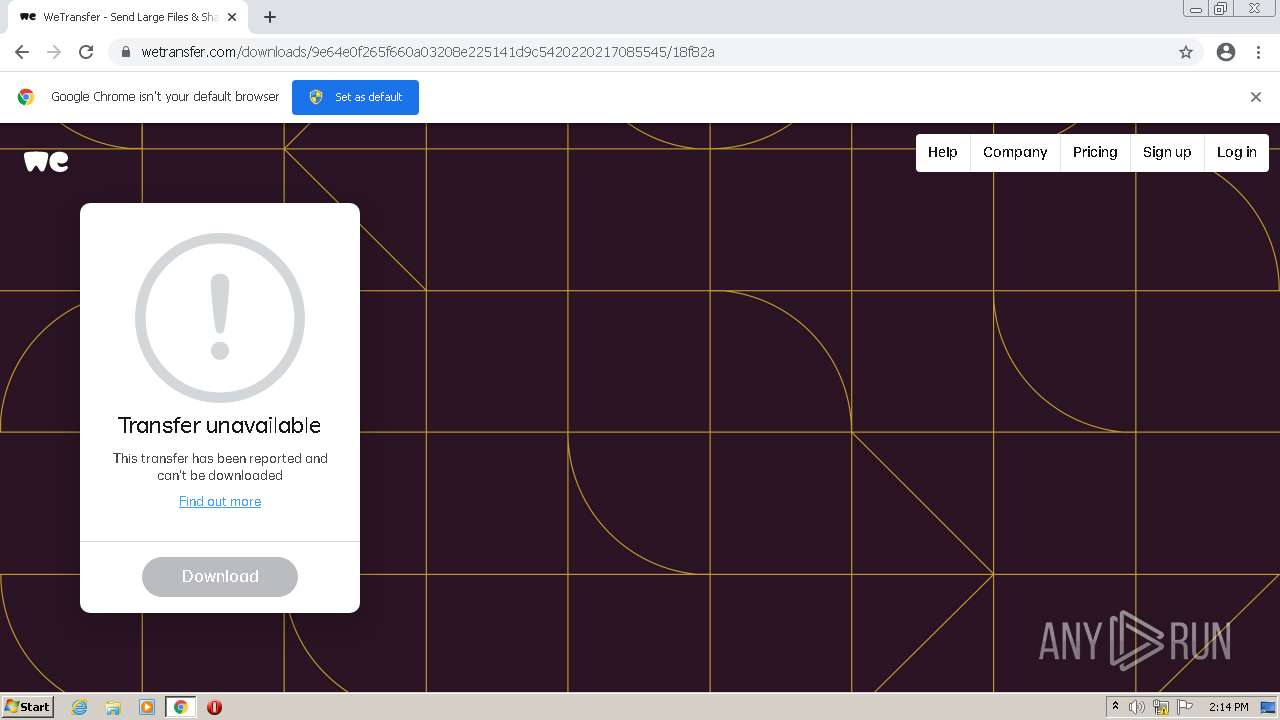Open the Windows Start menu

click(x=28, y=707)
